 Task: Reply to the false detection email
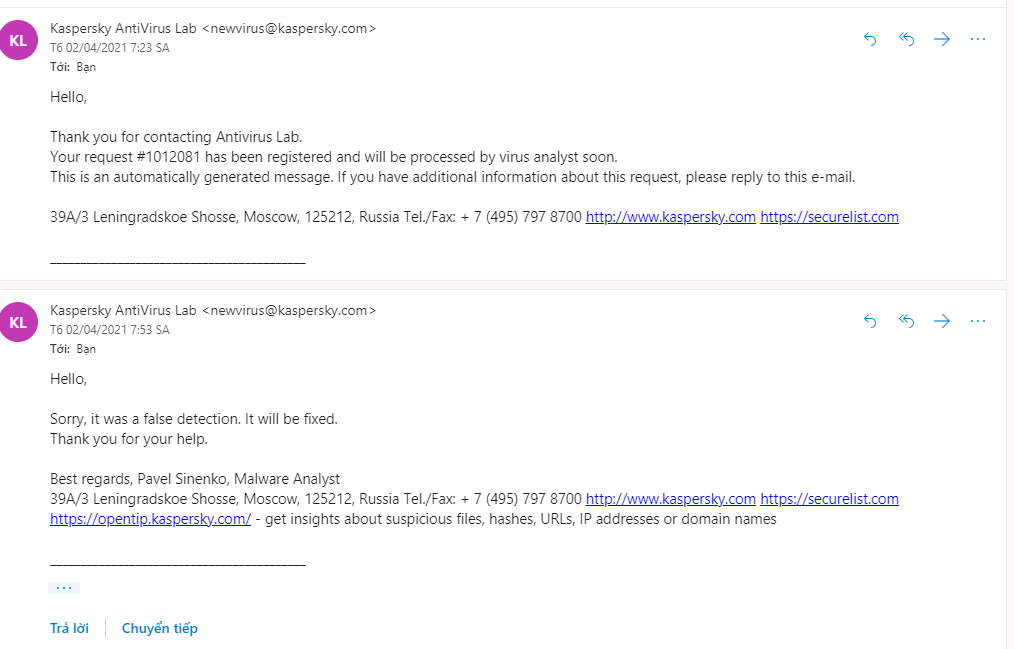870,321
